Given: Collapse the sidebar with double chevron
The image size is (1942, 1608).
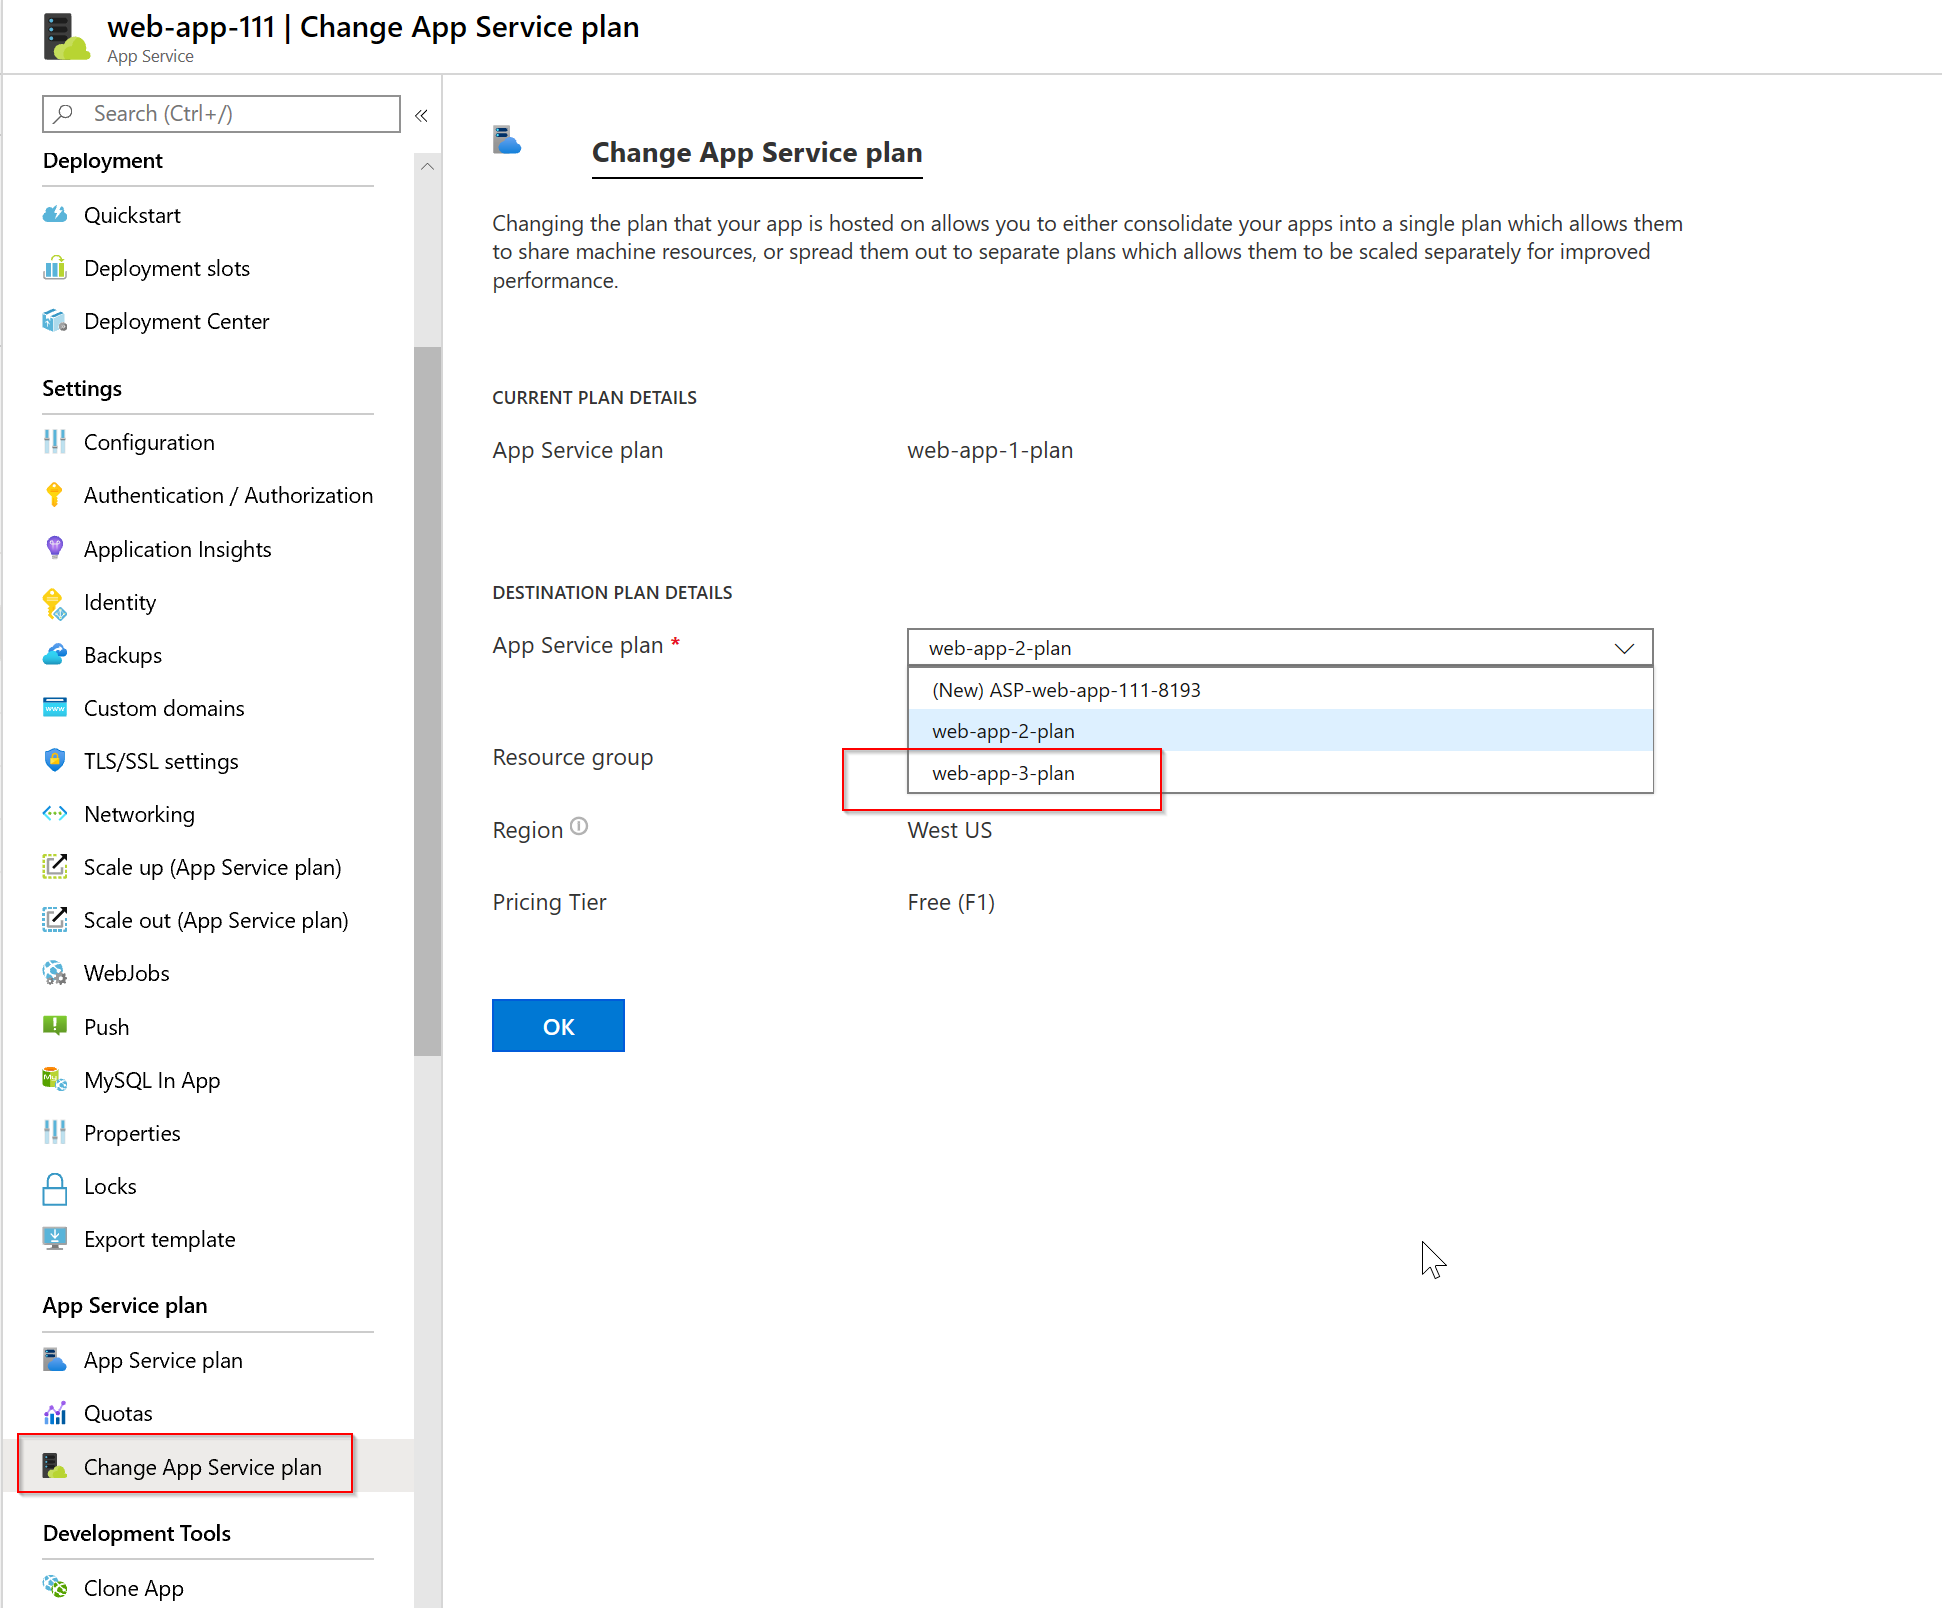Looking at the screenshot, I should point(422,115).
